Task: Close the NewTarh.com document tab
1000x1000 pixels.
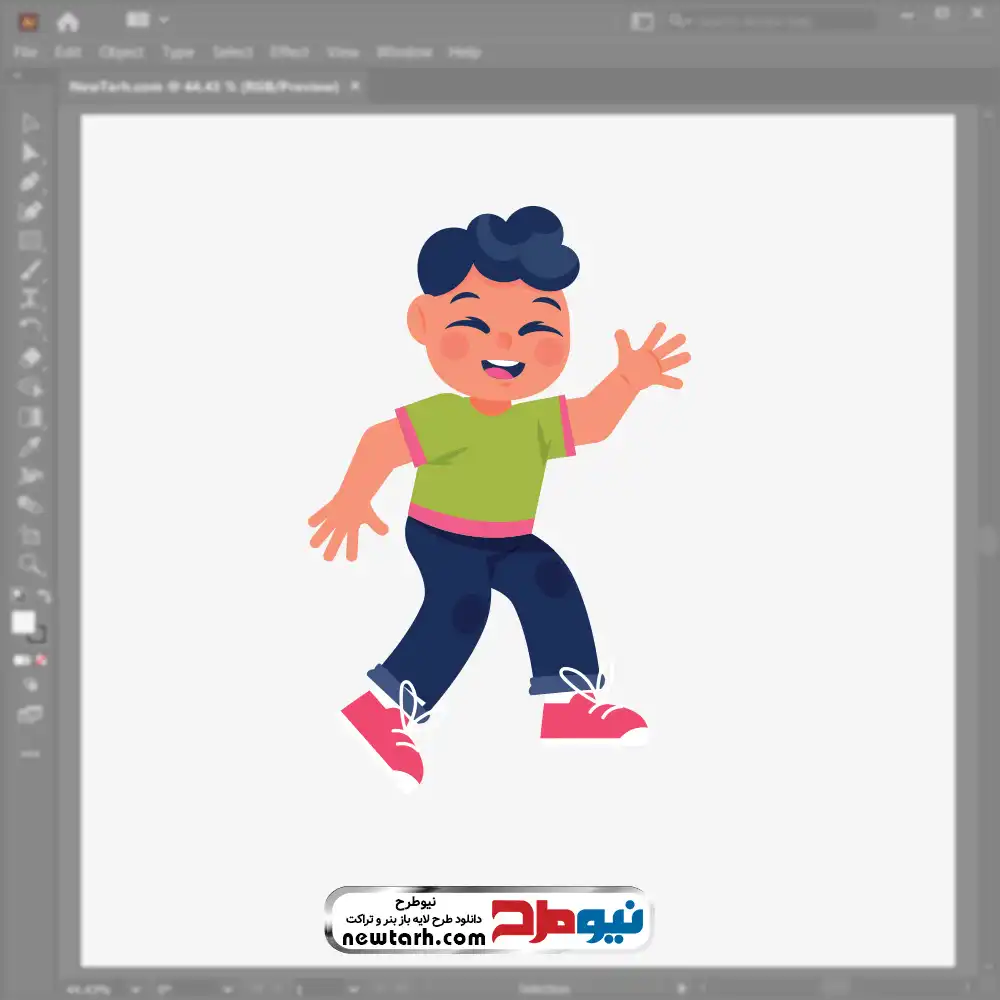Action: 354,87
